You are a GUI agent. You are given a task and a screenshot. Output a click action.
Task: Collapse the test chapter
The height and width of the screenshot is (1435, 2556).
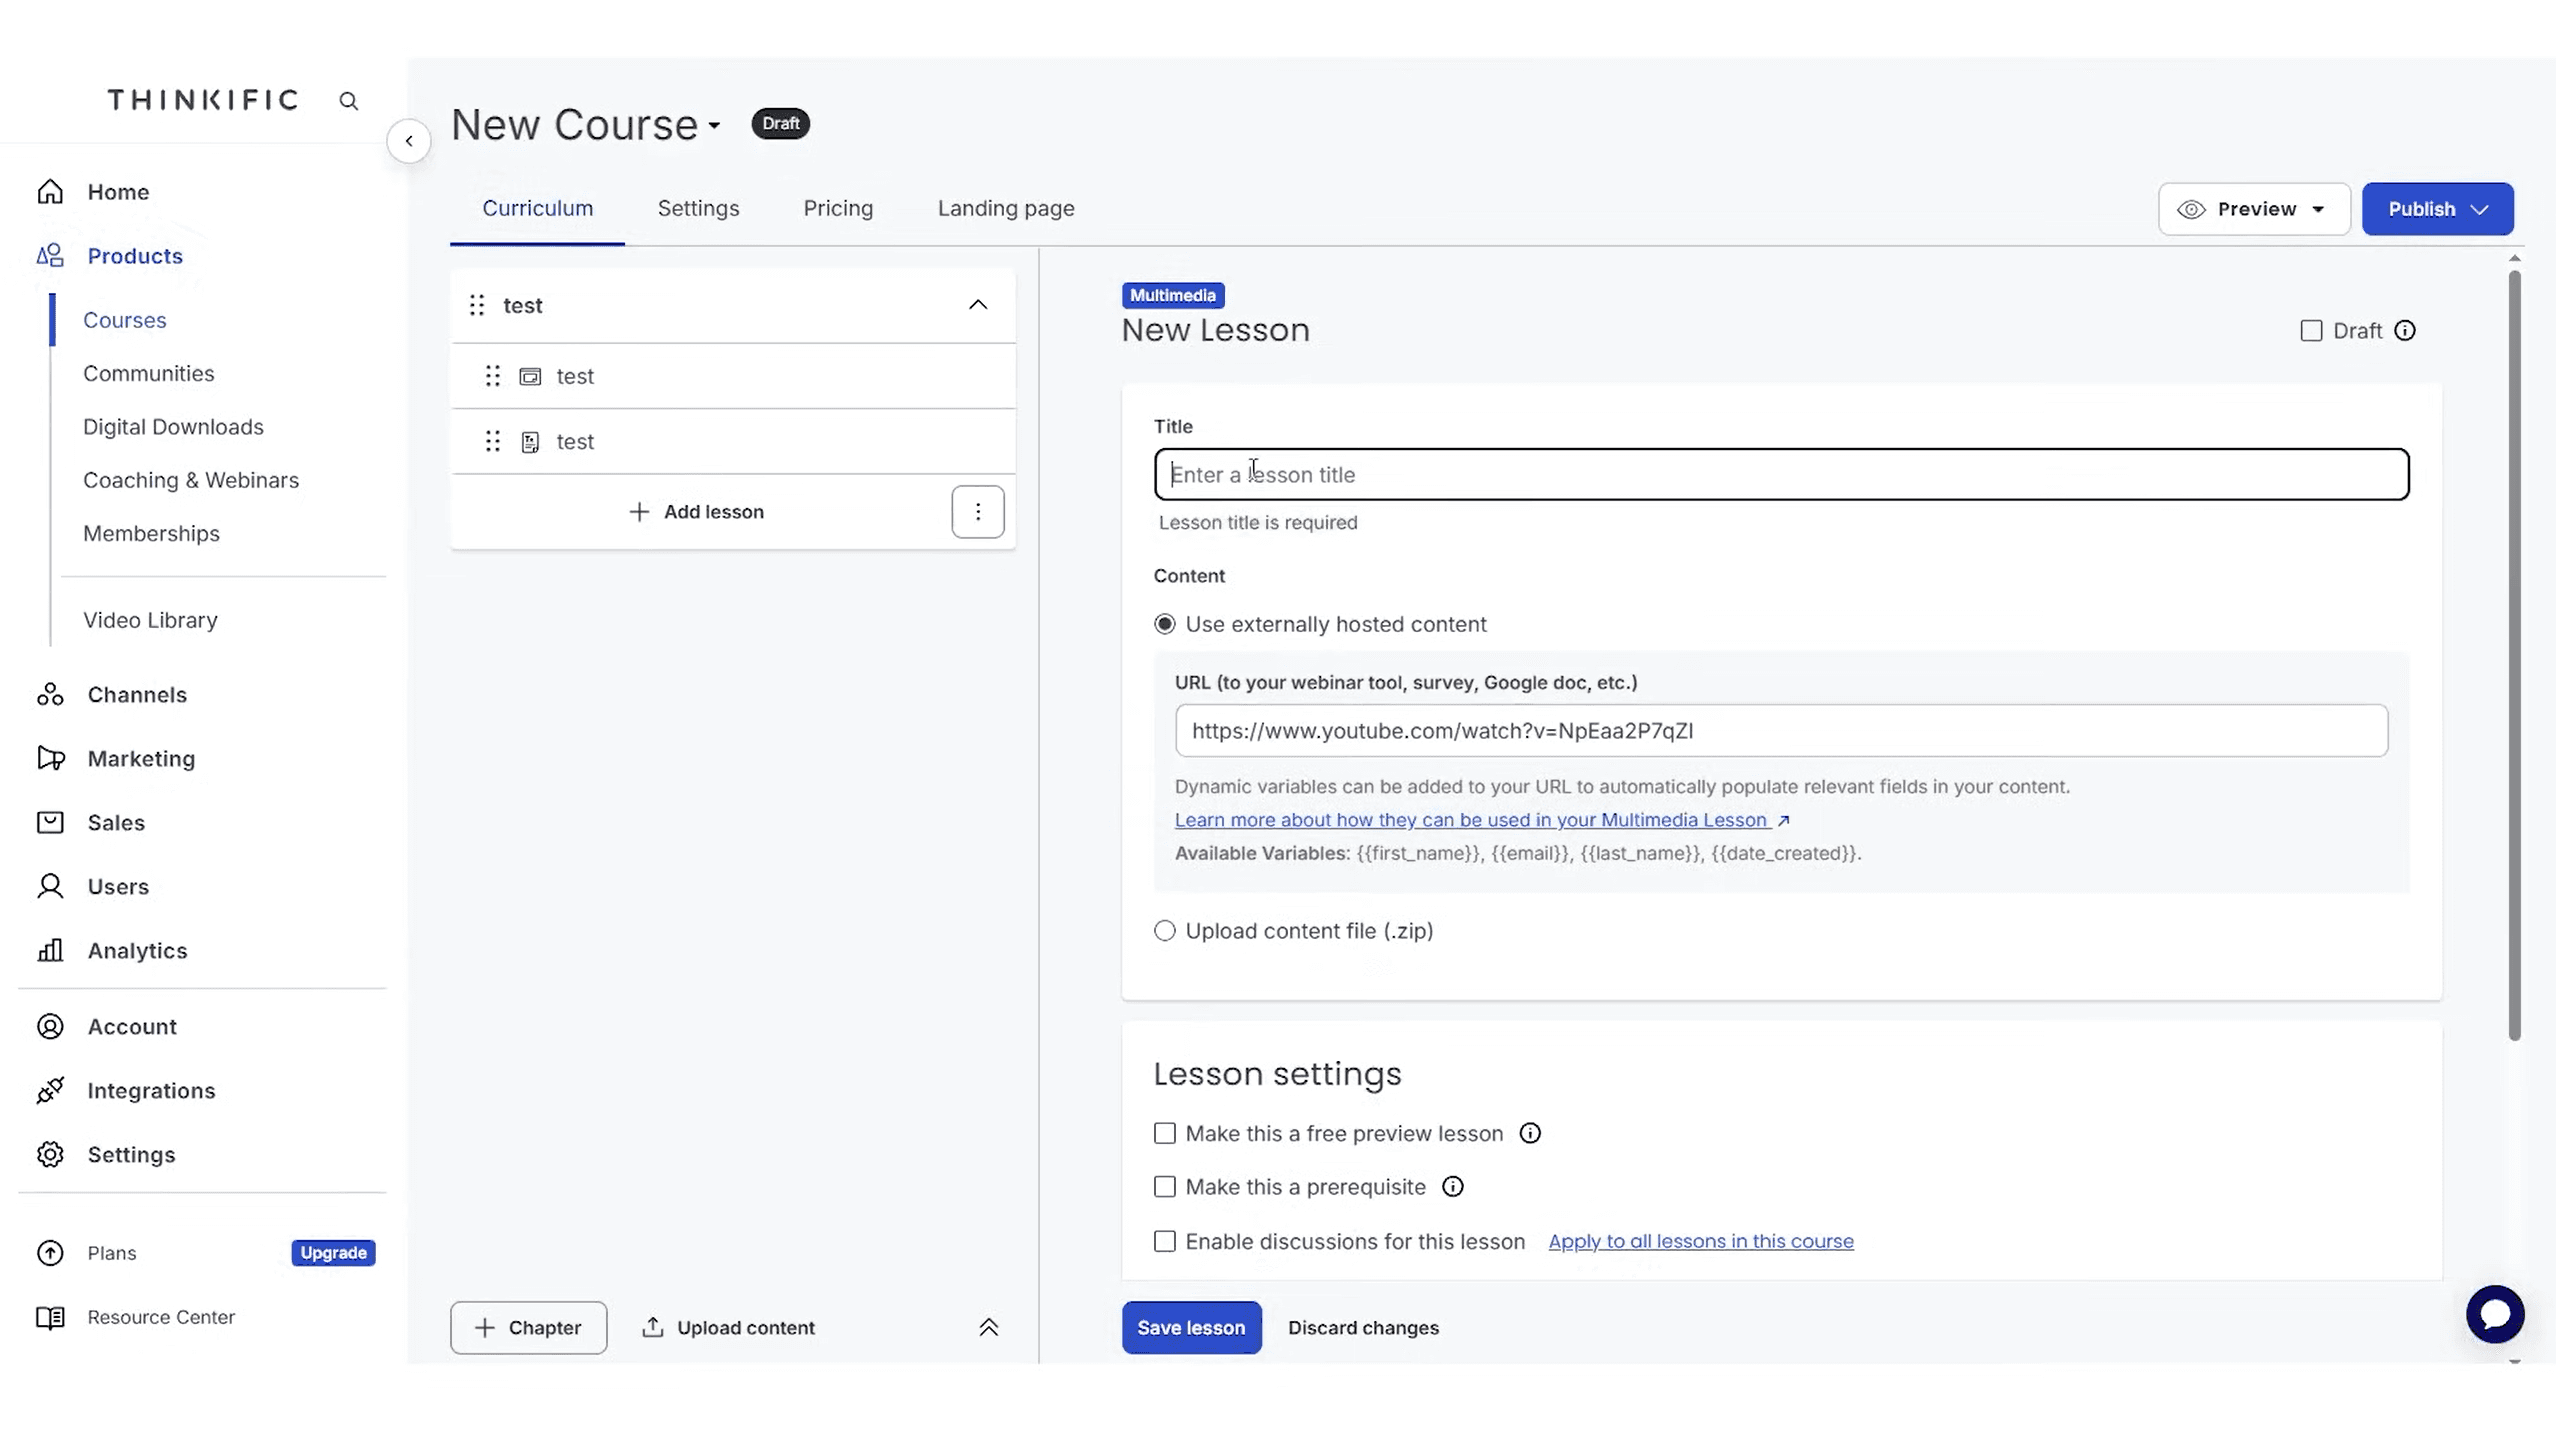977,305
